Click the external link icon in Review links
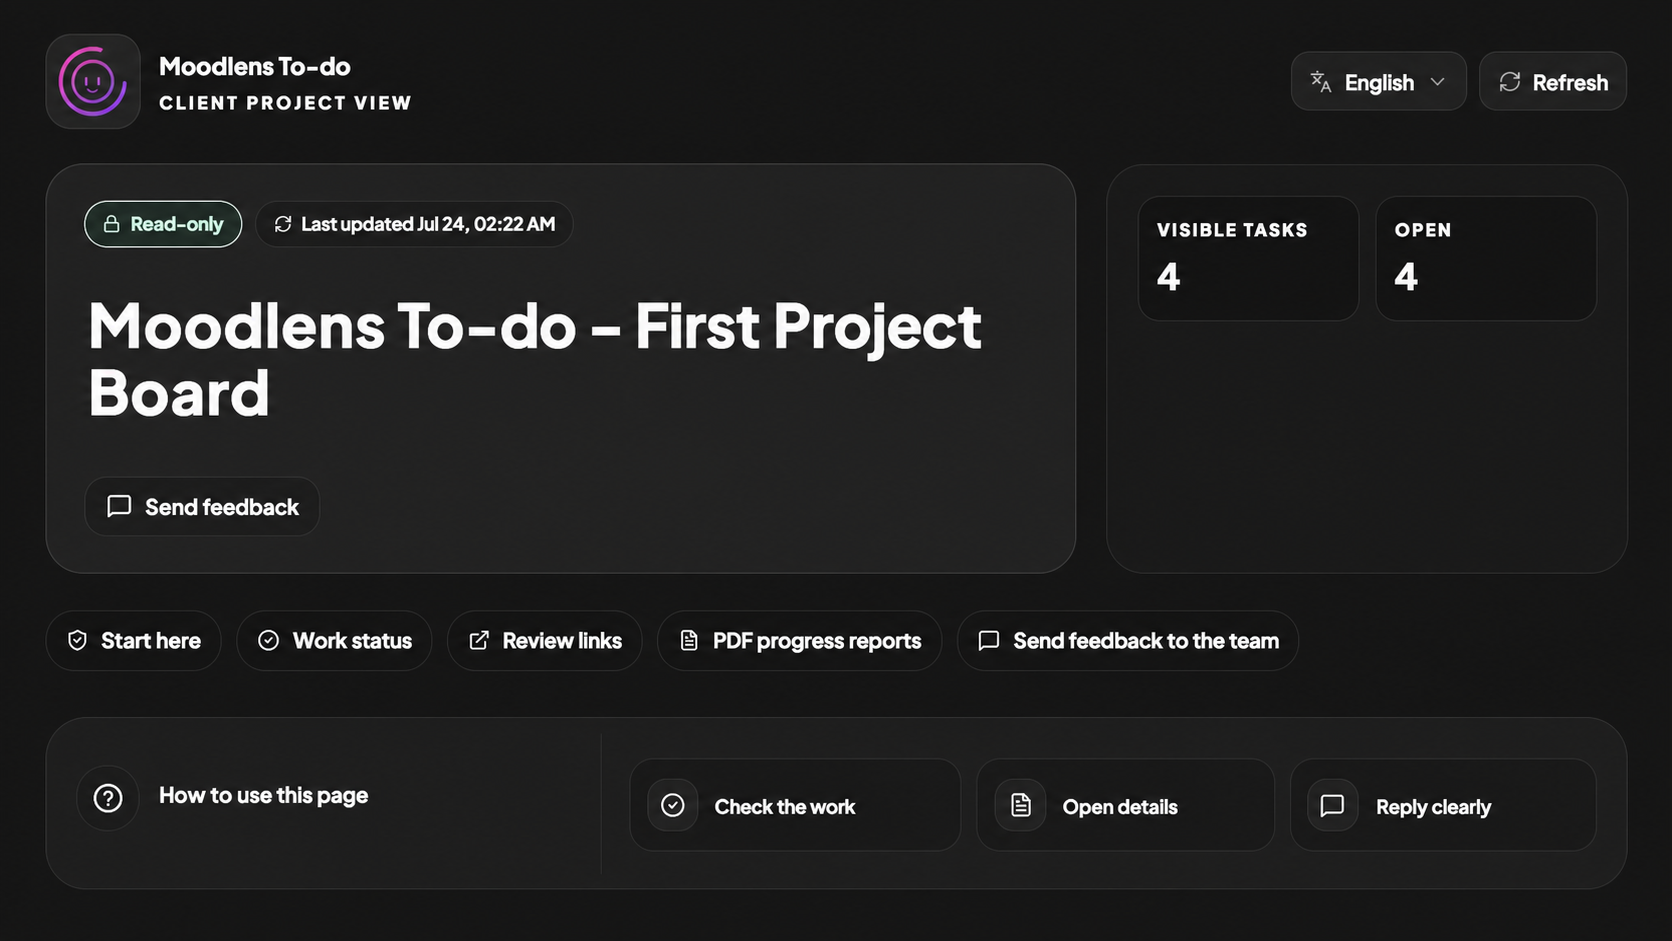This screenshot has width=1672, height=941. [479, 641]
